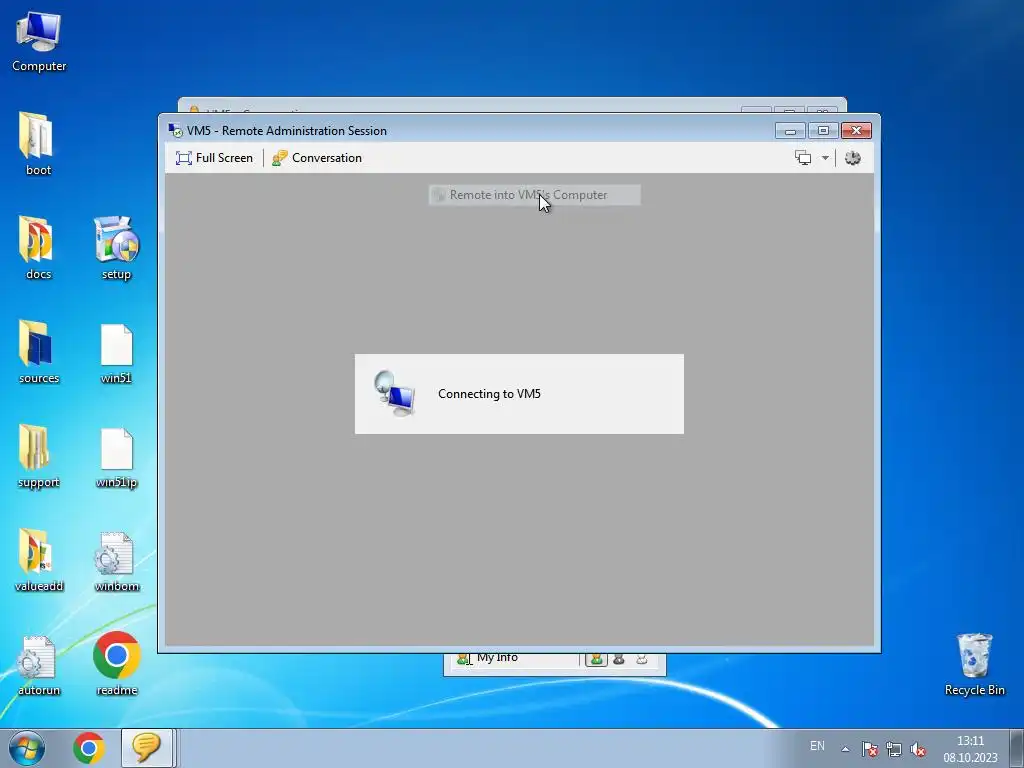
Task: Click the 'Connecting to VM5' status text
Action: 489,394
